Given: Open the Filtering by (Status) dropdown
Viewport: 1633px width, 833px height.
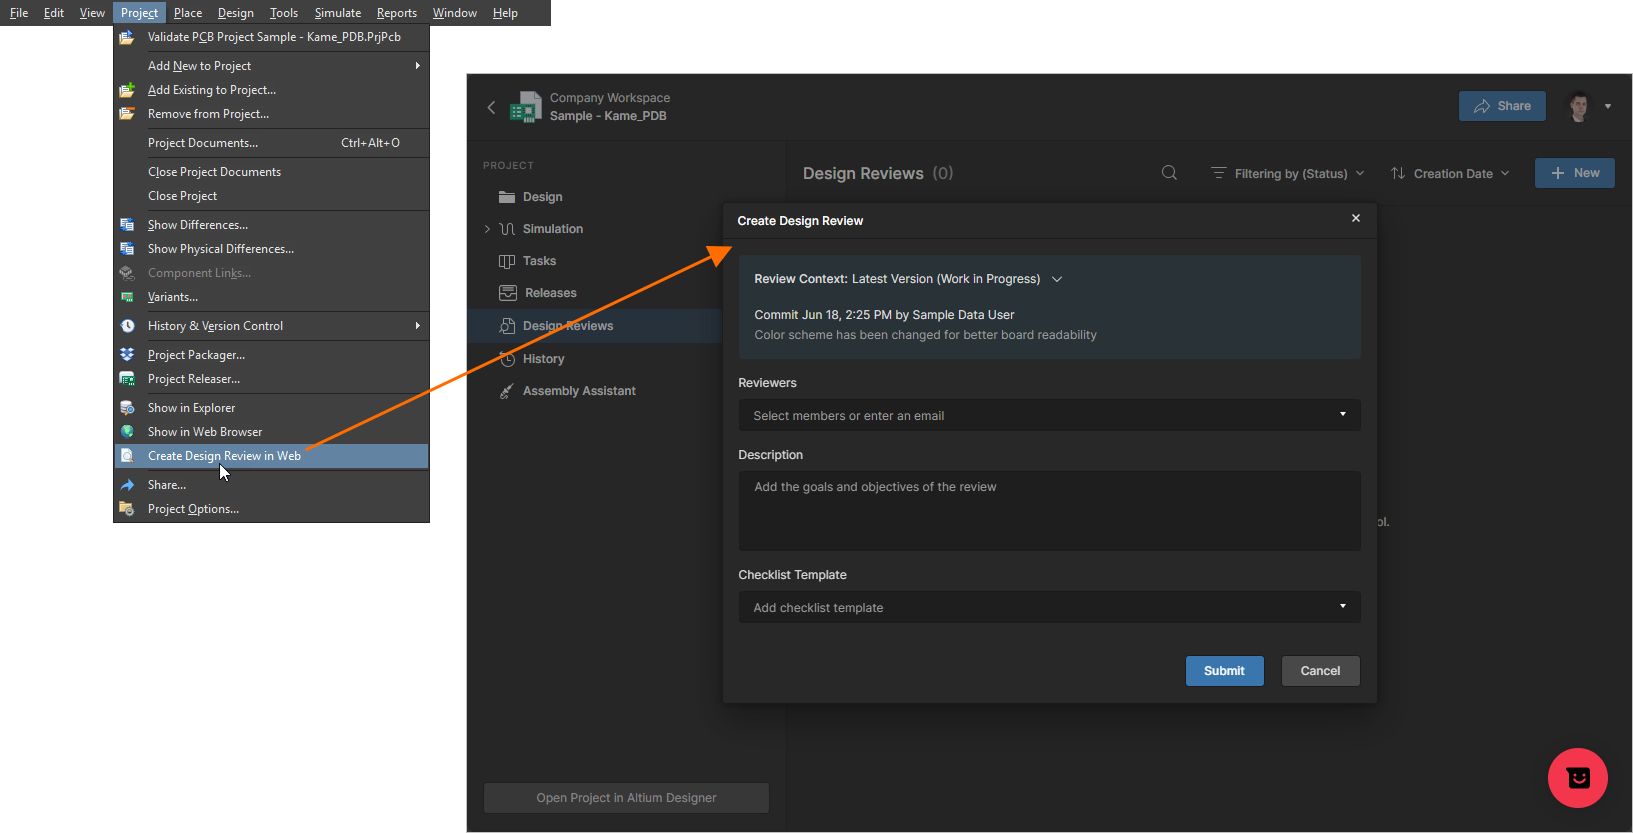Looking at the screenshot, I should [1288, 173].
